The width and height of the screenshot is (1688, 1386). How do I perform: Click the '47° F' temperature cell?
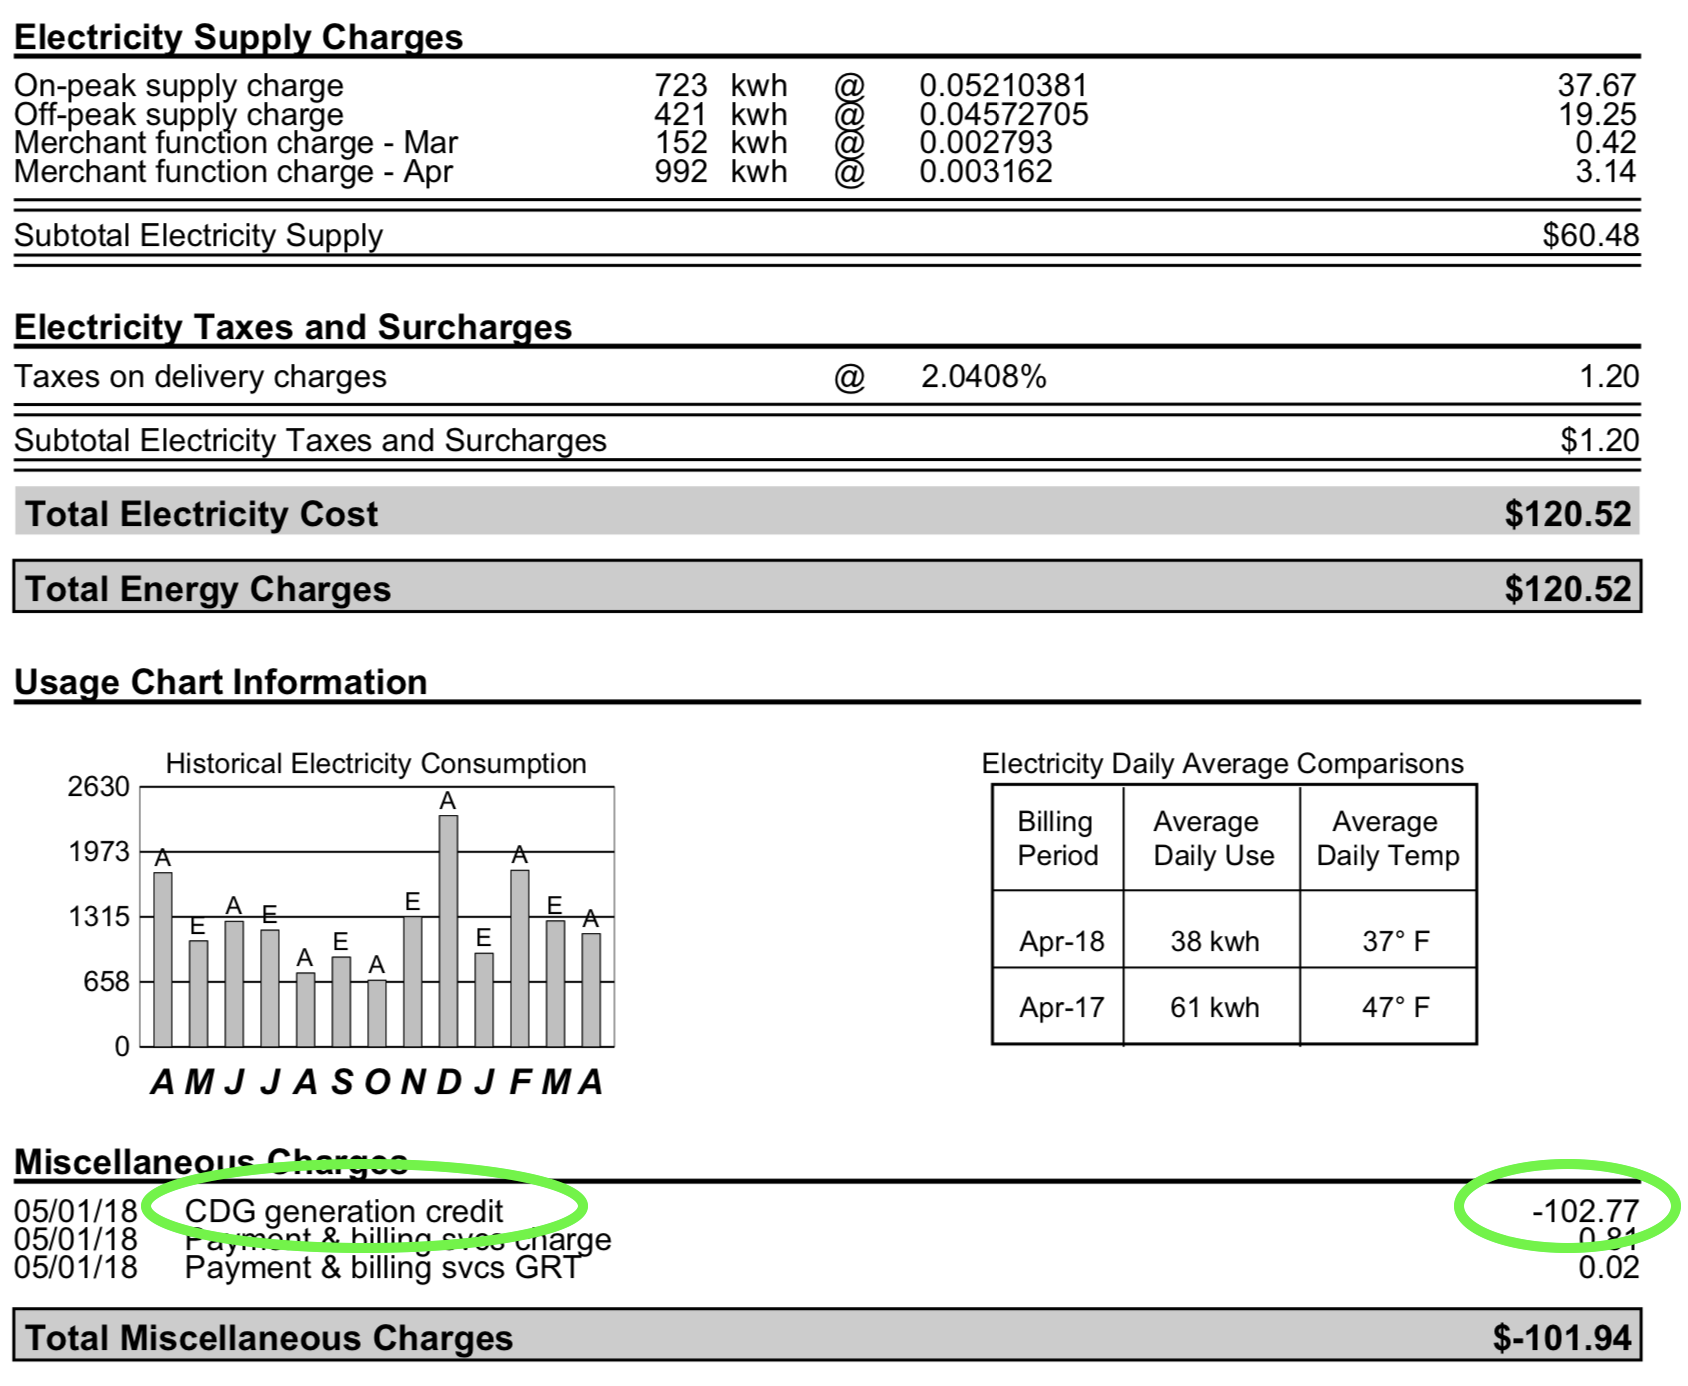[1396, 1008]
